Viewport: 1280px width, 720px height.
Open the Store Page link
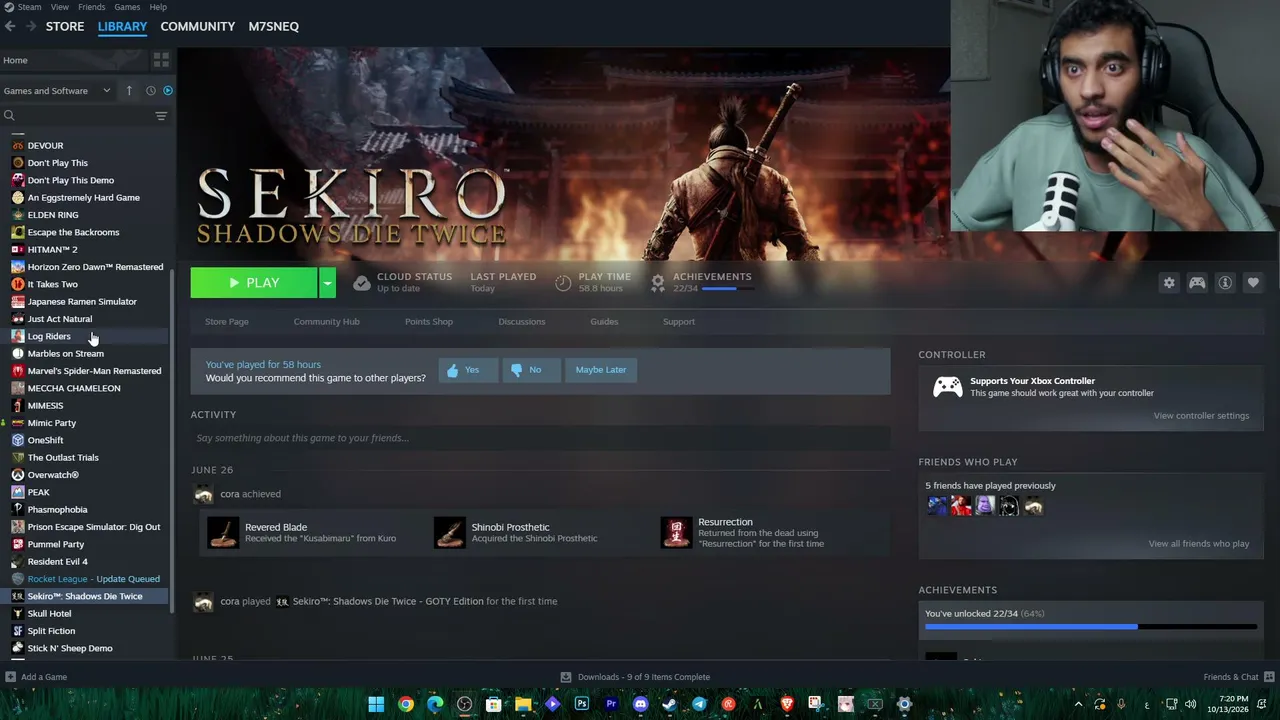click(227, 322)
